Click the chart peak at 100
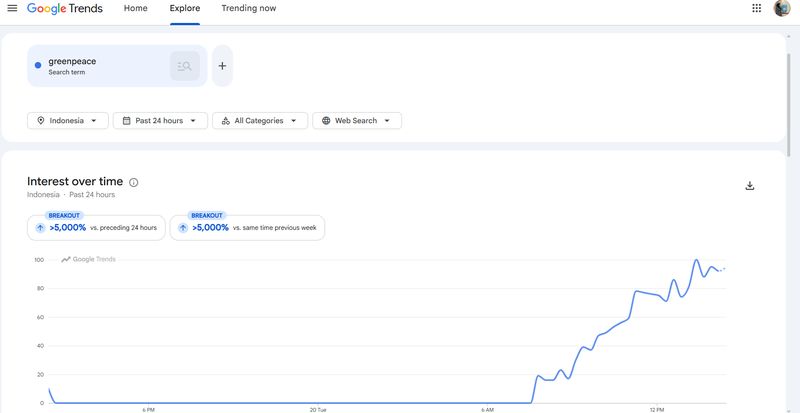 (x=696, y=260)
